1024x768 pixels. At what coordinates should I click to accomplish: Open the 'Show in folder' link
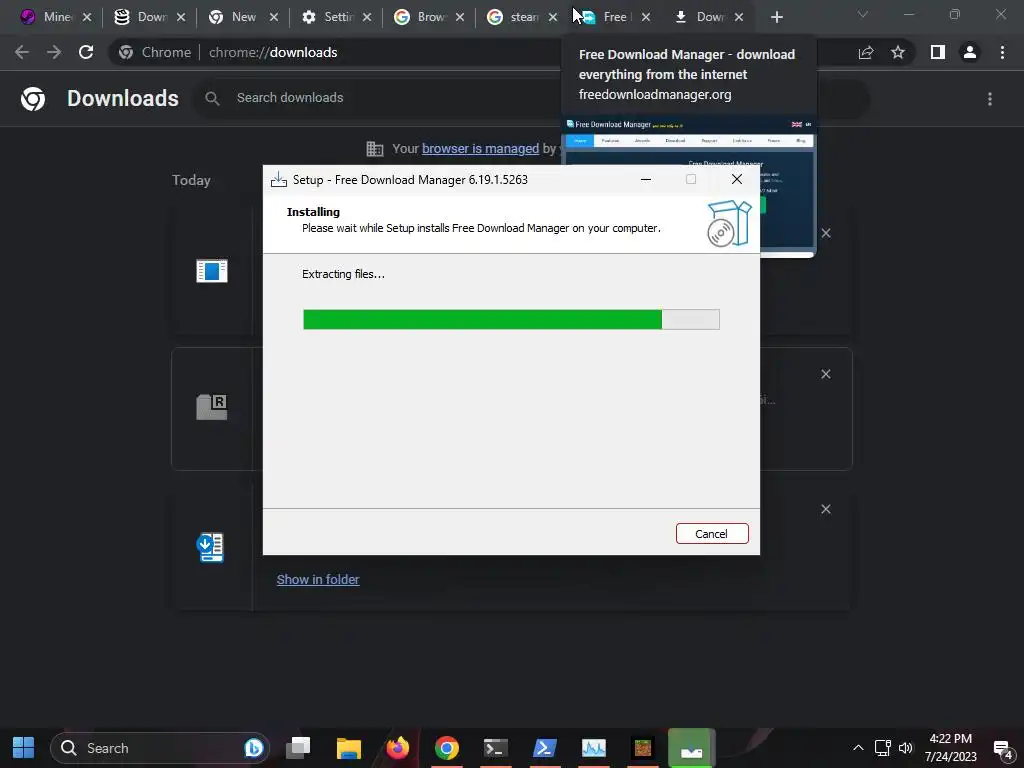(318, 579)
